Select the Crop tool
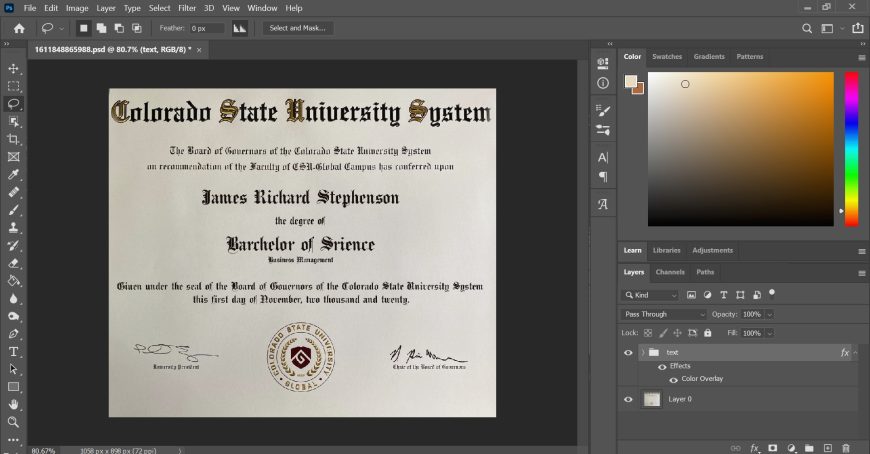This screenshot has height=454, width=870. point(13,139)
